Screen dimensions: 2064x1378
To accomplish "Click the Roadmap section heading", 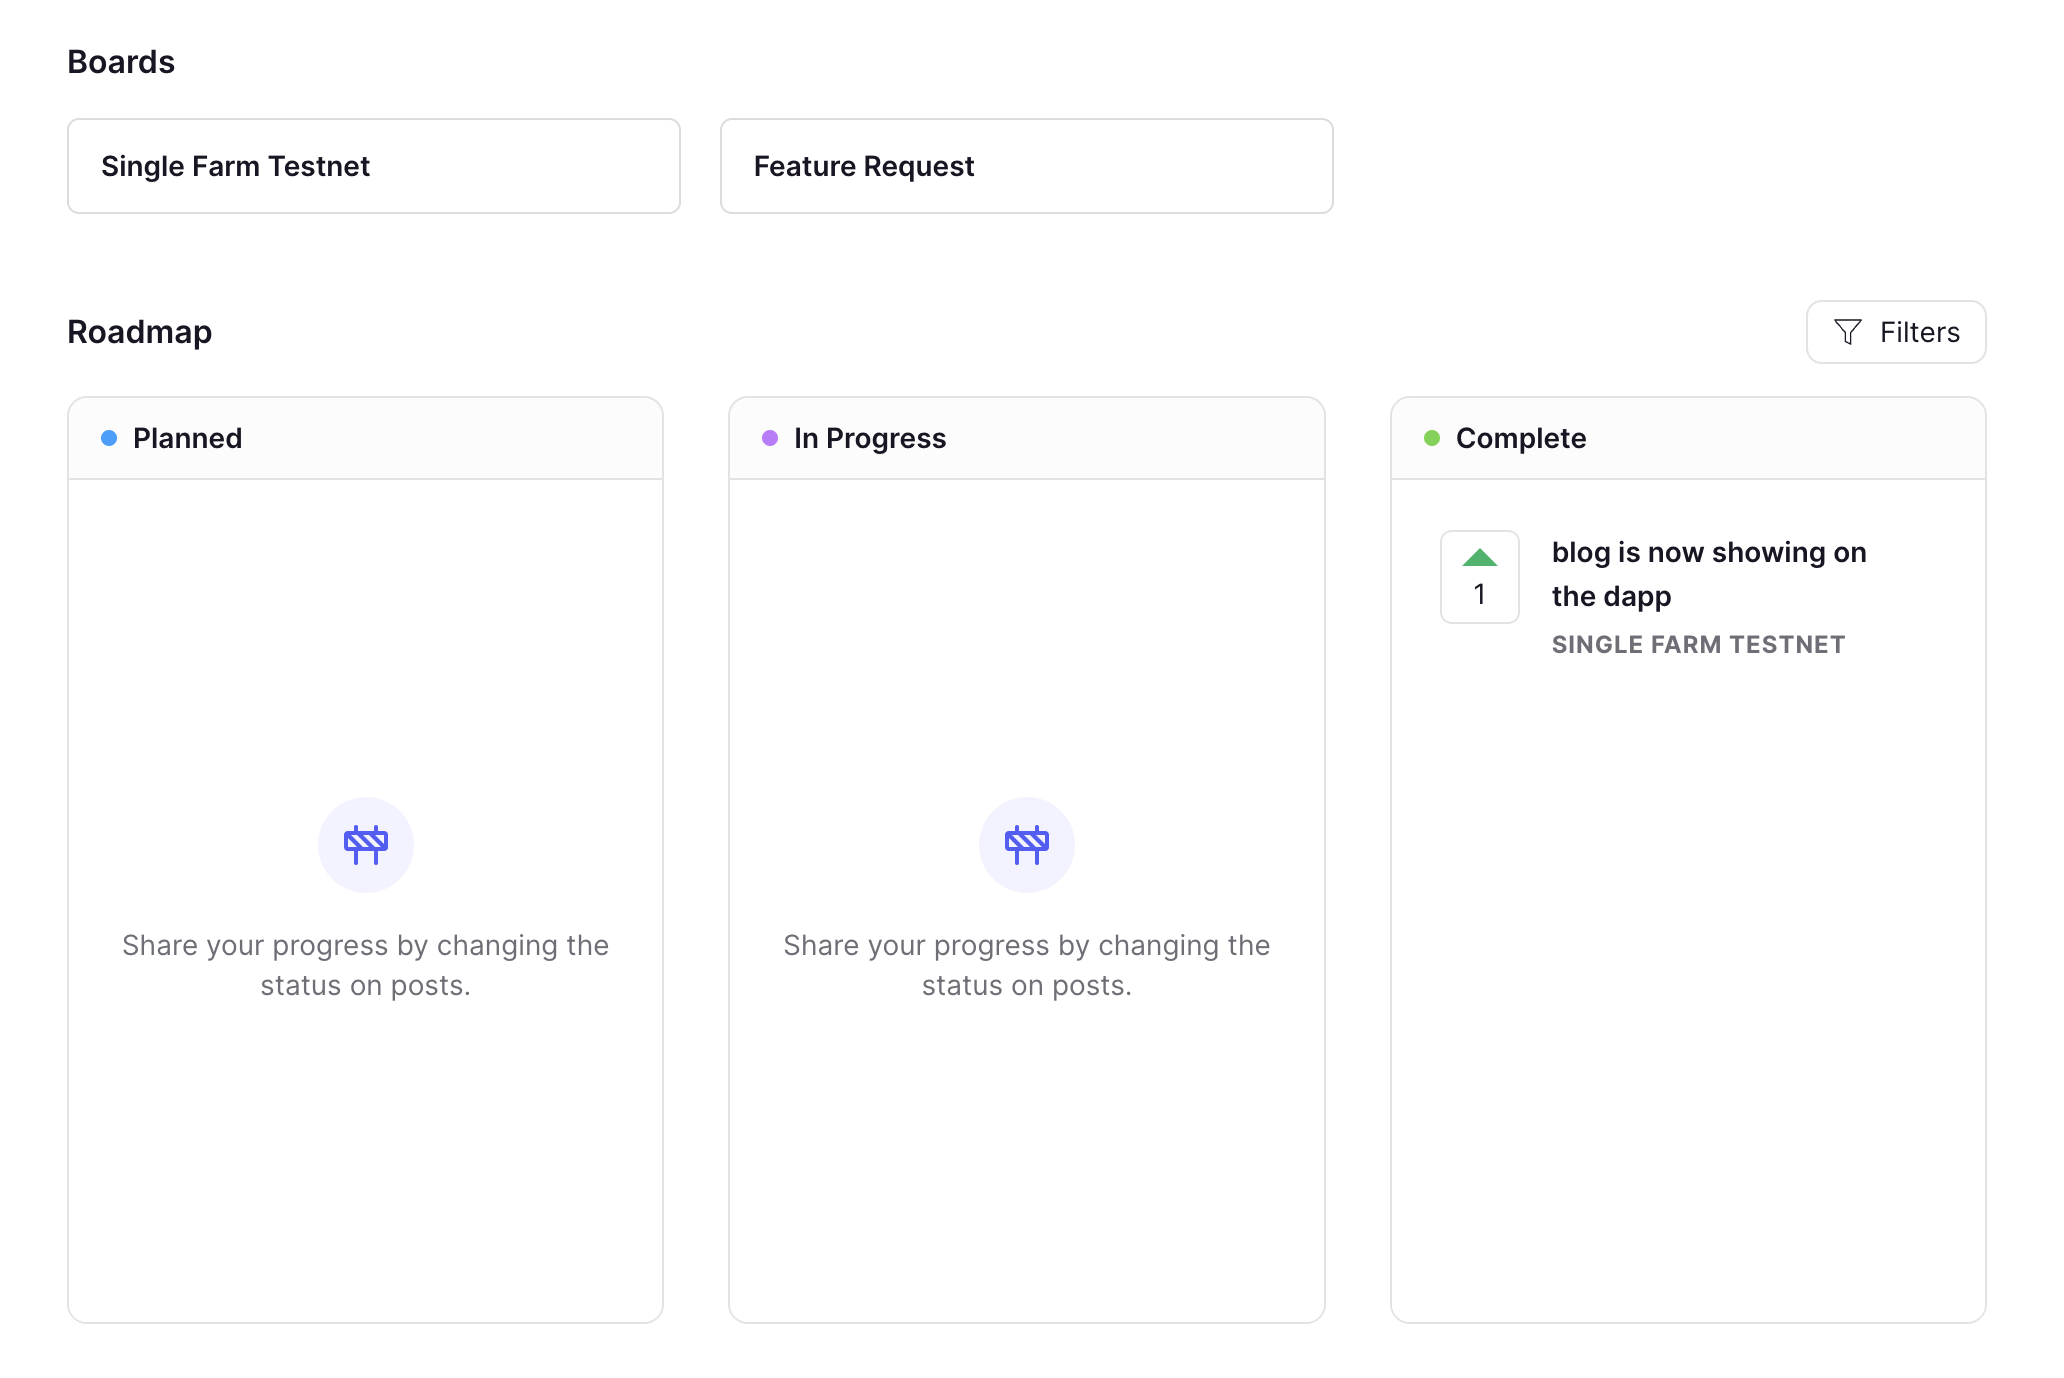I will [x=140, y=332].
